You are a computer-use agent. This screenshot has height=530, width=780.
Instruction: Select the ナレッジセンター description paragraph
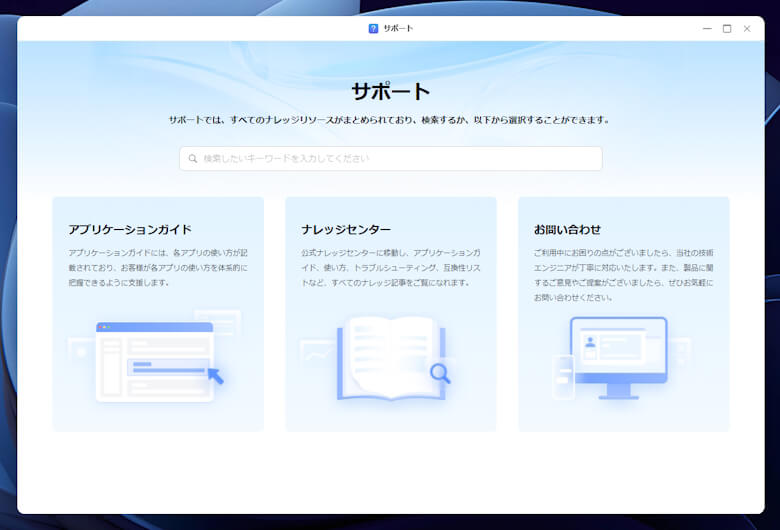(x=390, y=268)
